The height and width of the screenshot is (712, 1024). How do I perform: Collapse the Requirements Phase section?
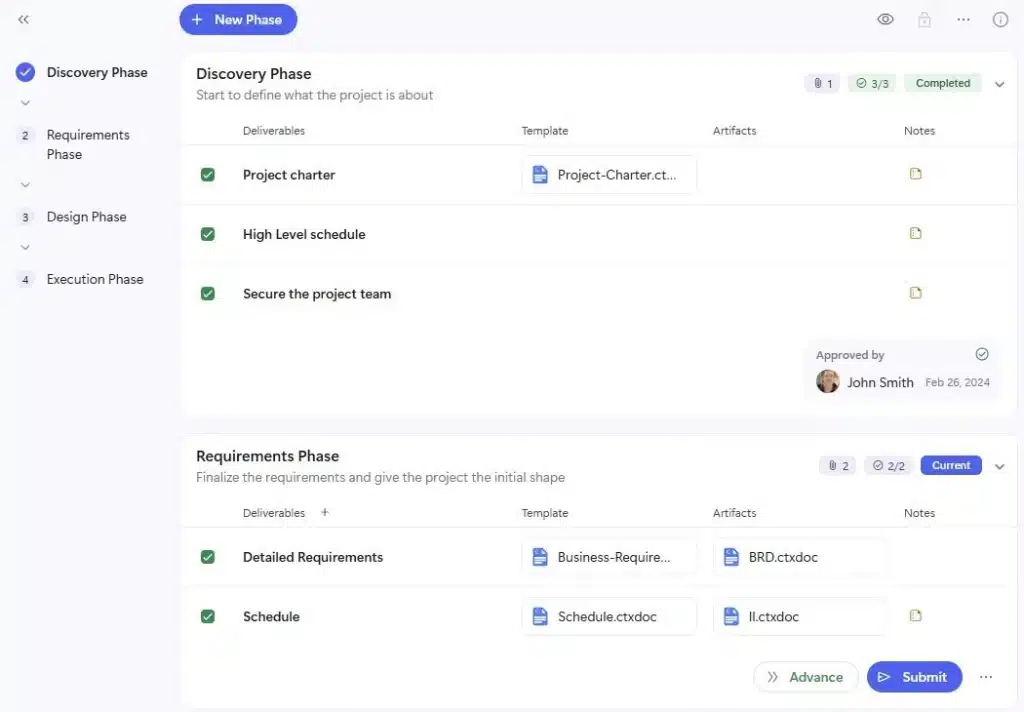tap(999, 465)
